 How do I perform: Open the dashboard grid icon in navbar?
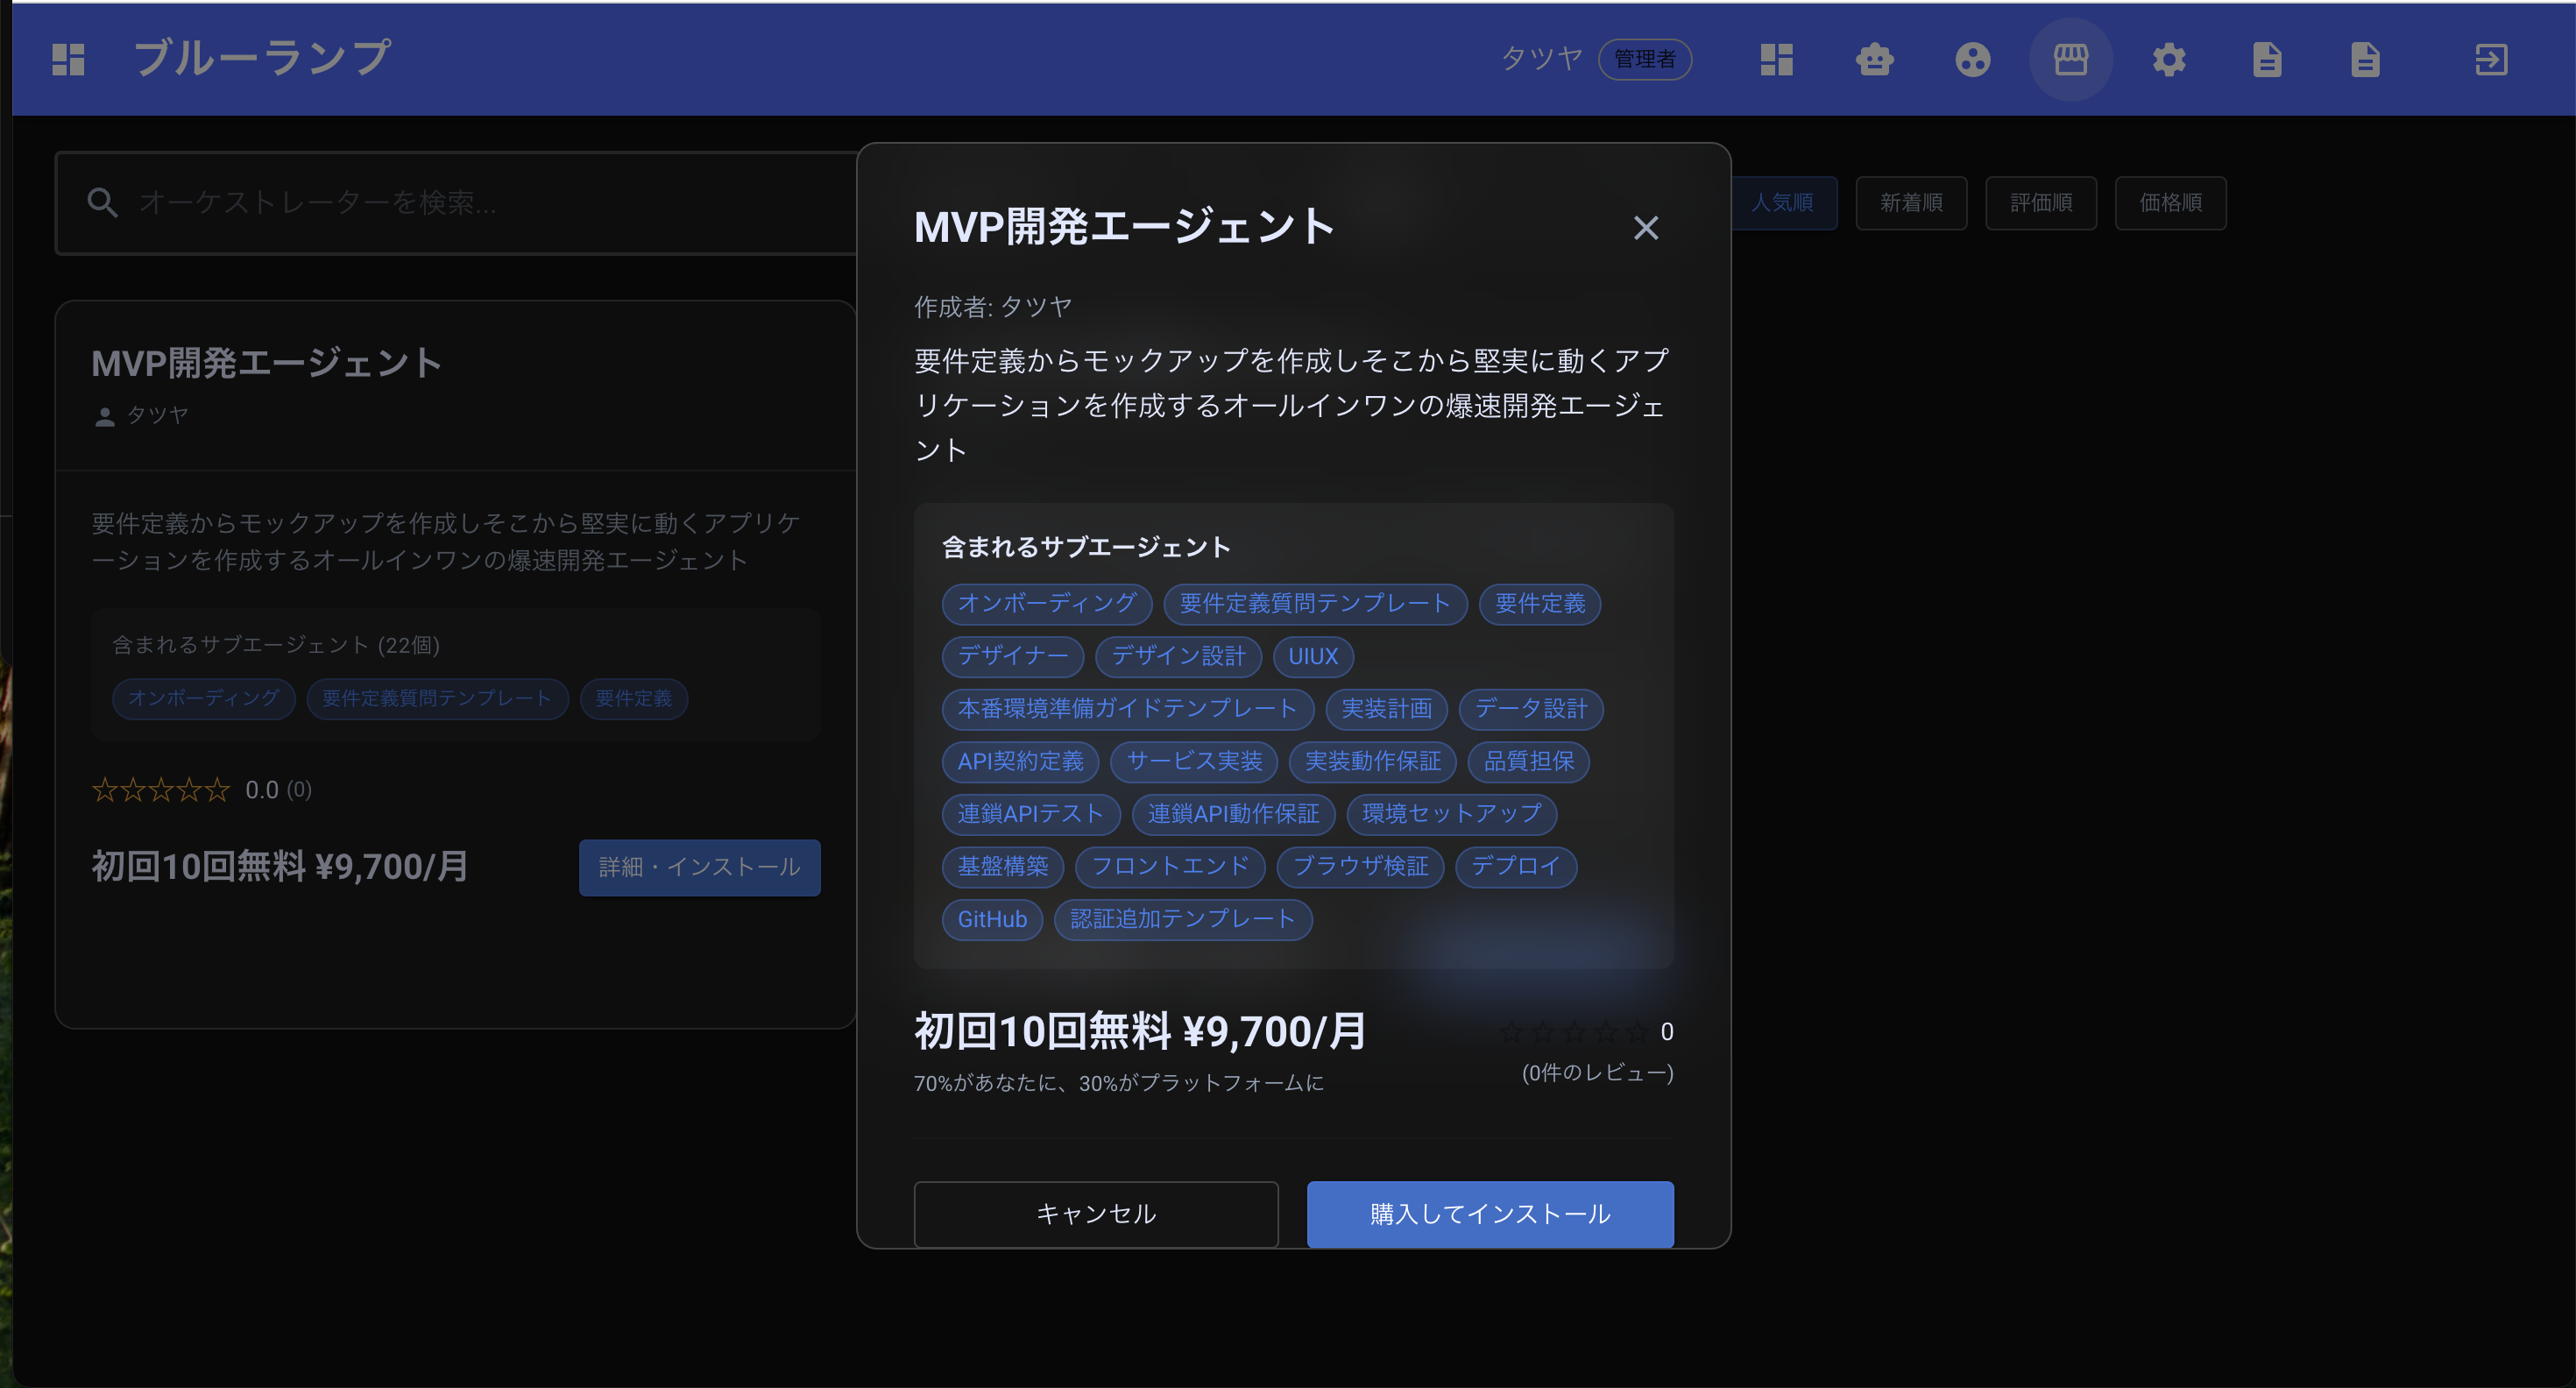[x=1777, y=60]
